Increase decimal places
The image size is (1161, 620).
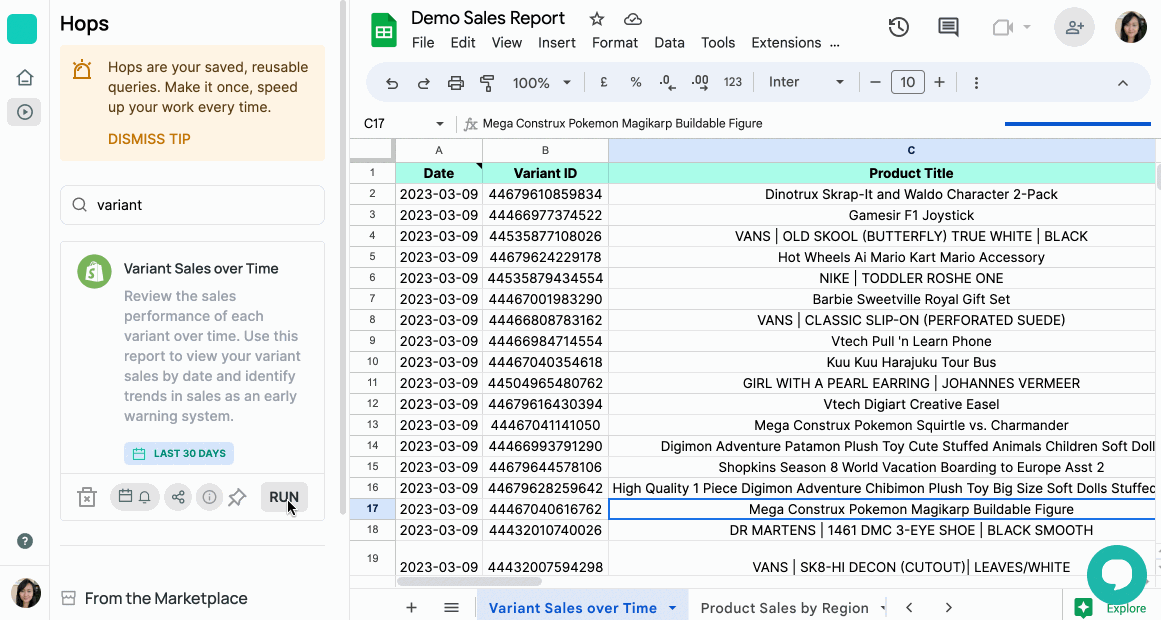tap(700, 82)
